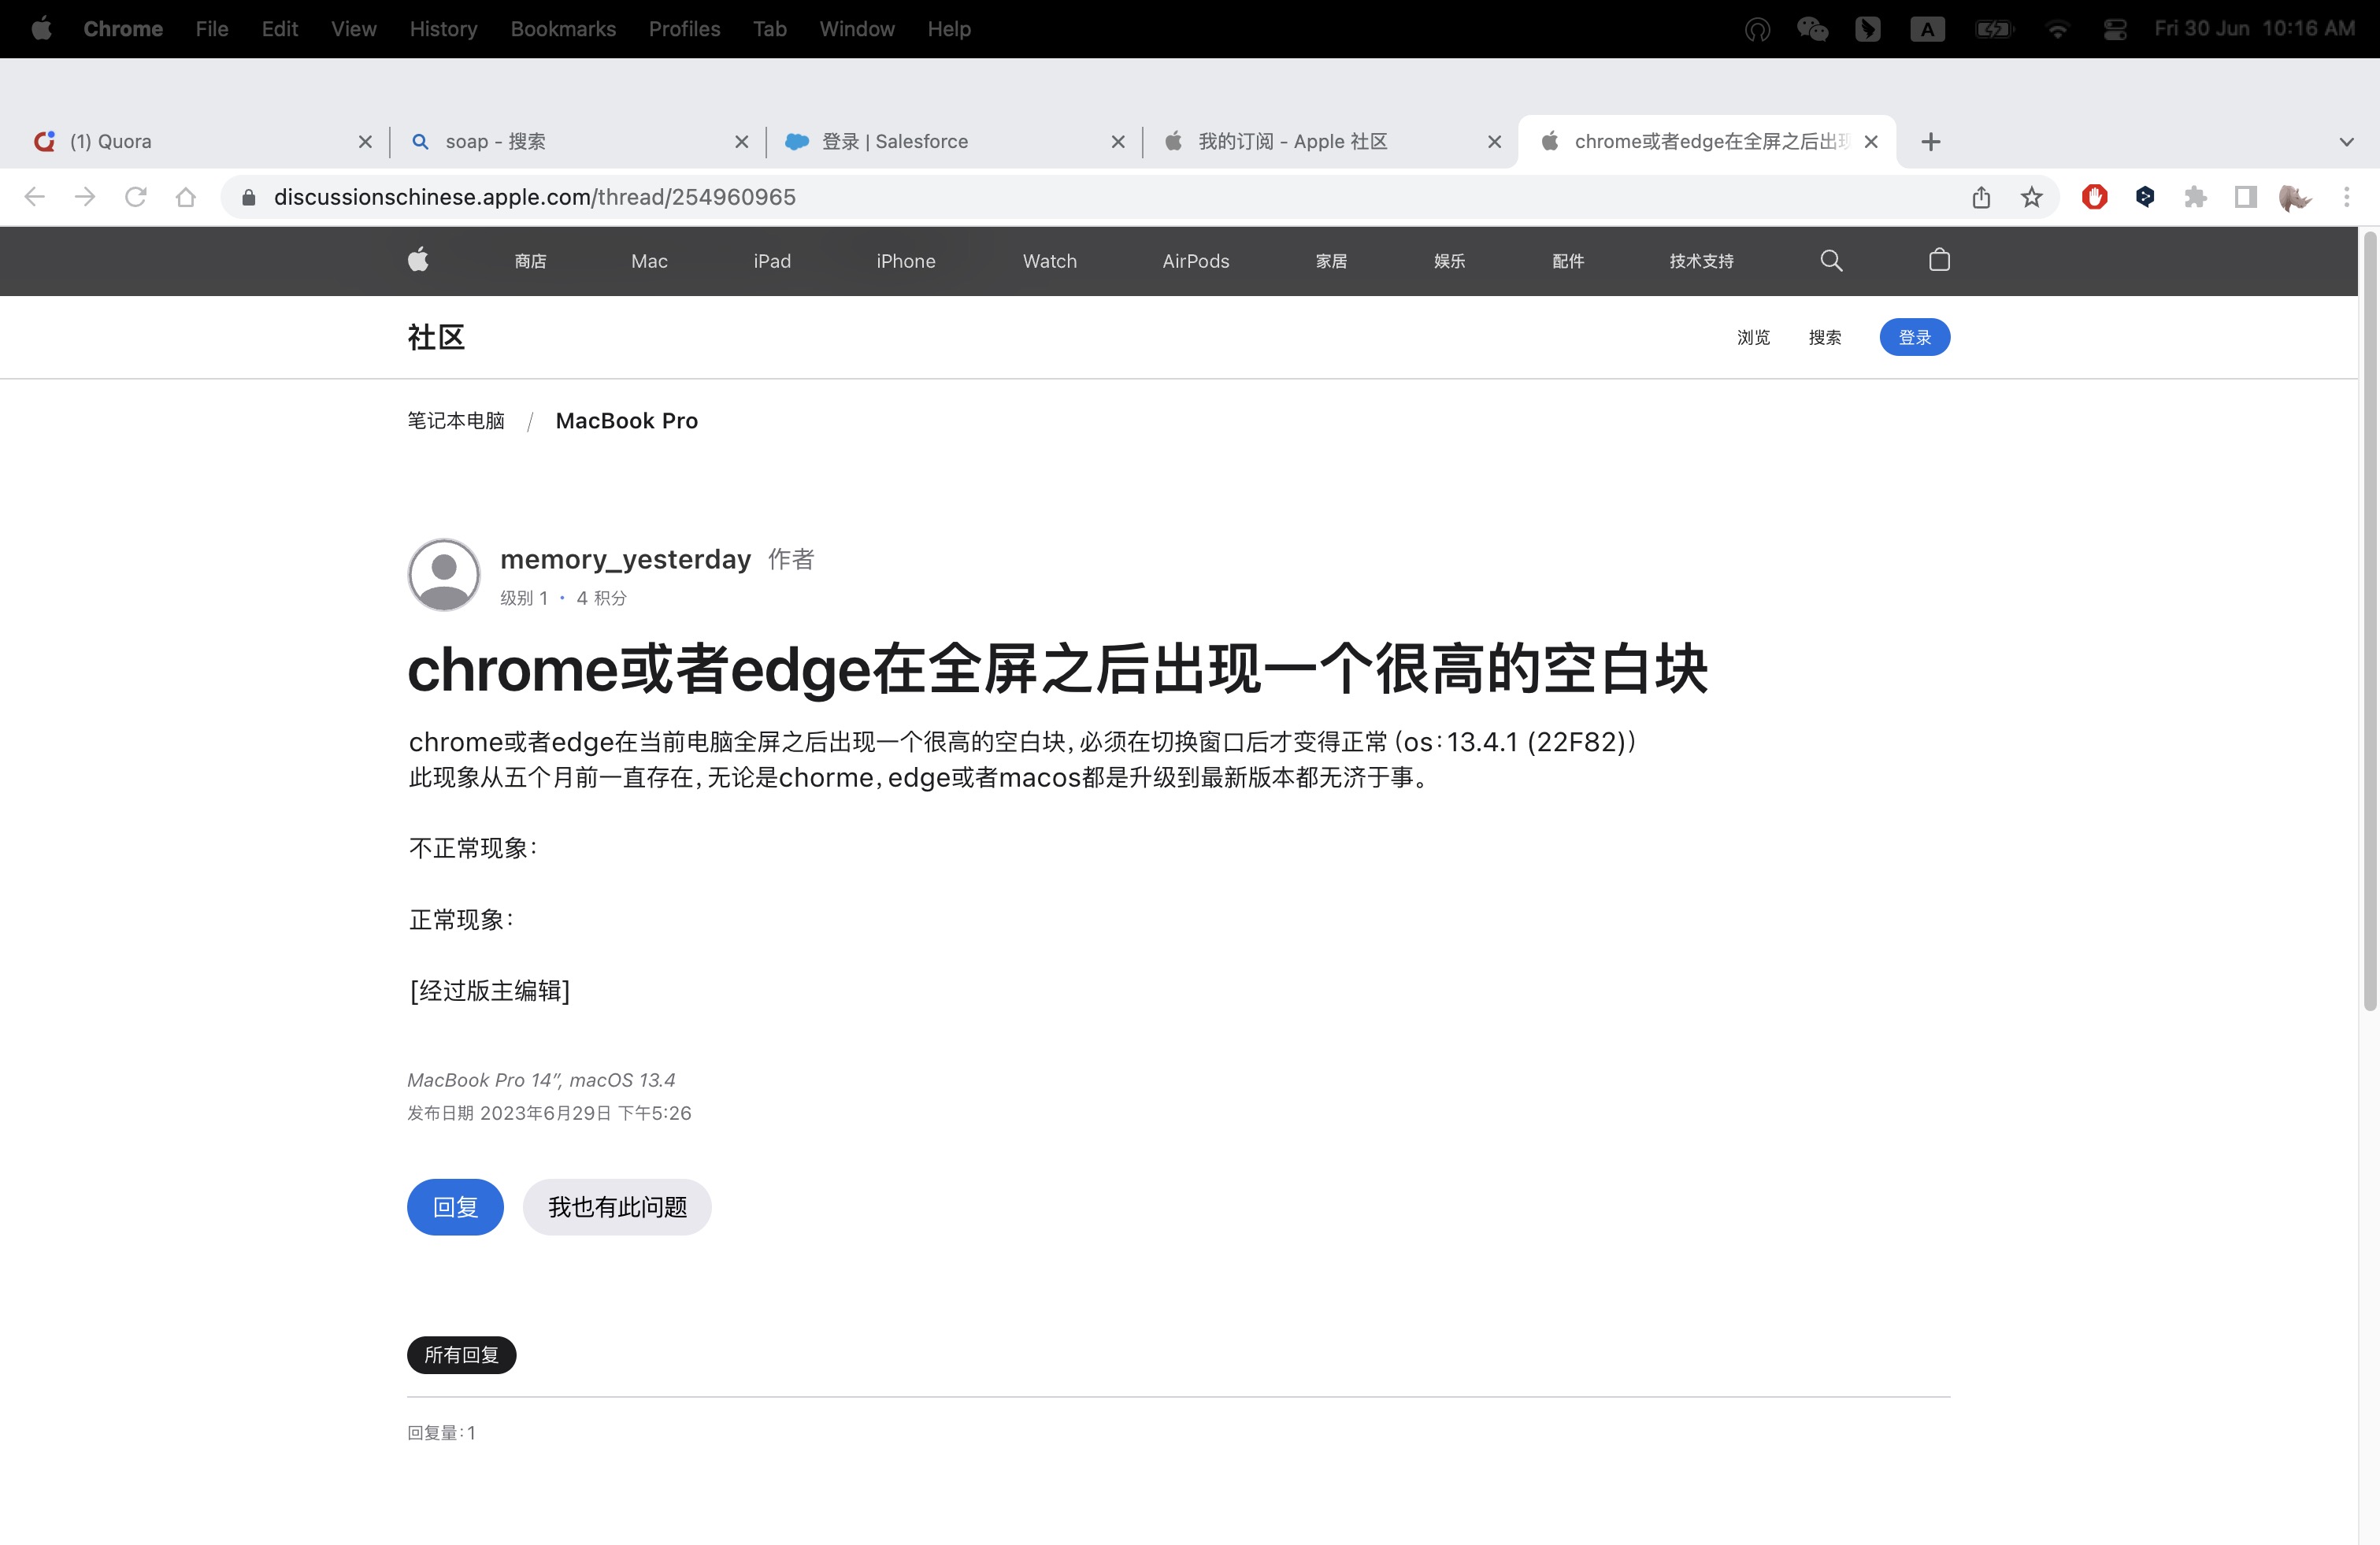Select the 所有回复 filter pill

[461, 1354]
